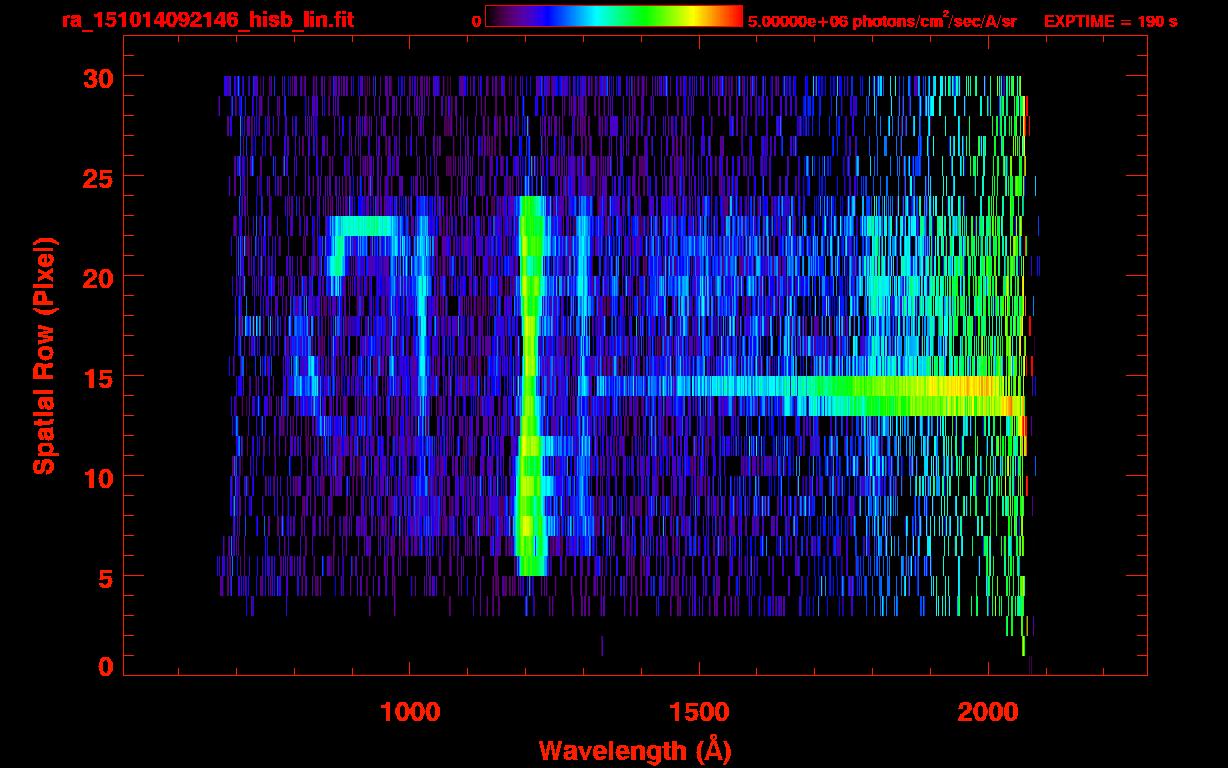
Task: Click the x-axis tick label 1500
Action: click(698, 711)
